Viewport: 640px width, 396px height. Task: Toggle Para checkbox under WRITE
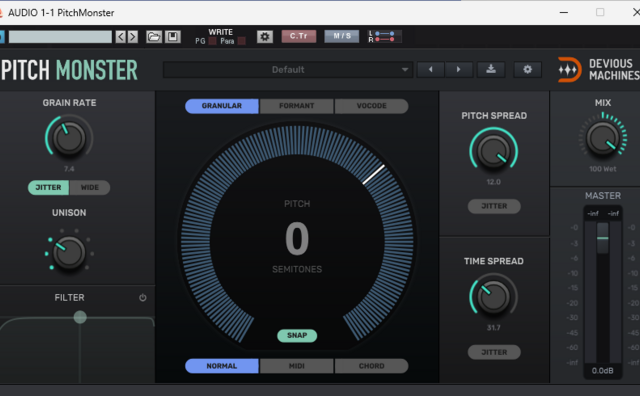242,41
